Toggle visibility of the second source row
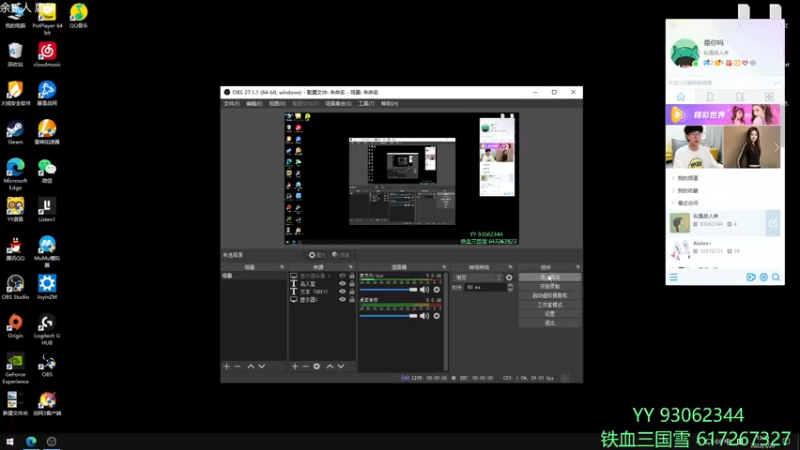 [x=342, y=284]
